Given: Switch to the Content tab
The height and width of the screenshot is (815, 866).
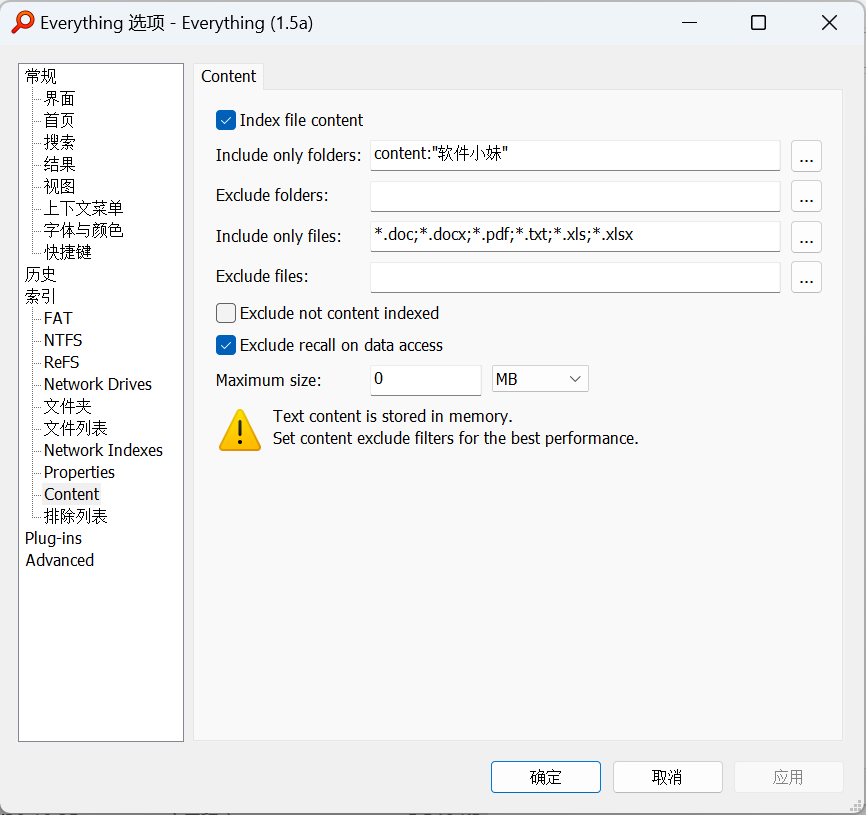Looking at the screenshot, I should (228, 76).
